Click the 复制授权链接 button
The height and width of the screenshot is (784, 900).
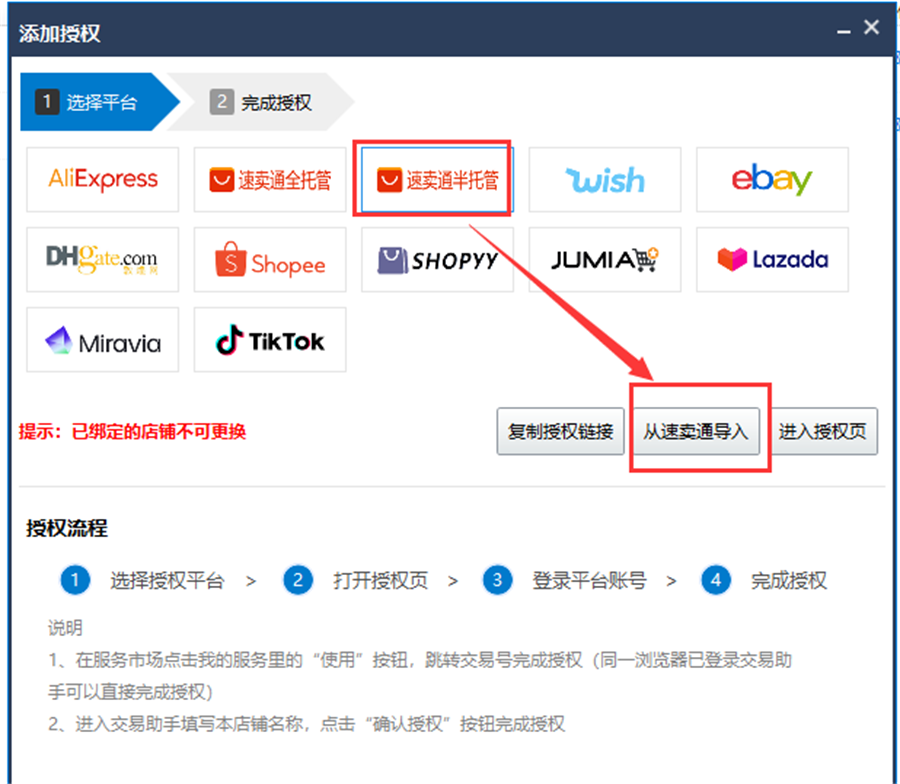click(560, 432)
